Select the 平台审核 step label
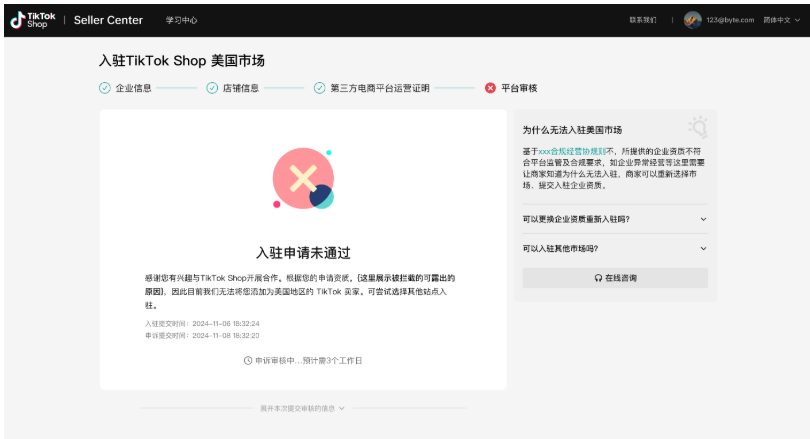 (x=519, y=88)
